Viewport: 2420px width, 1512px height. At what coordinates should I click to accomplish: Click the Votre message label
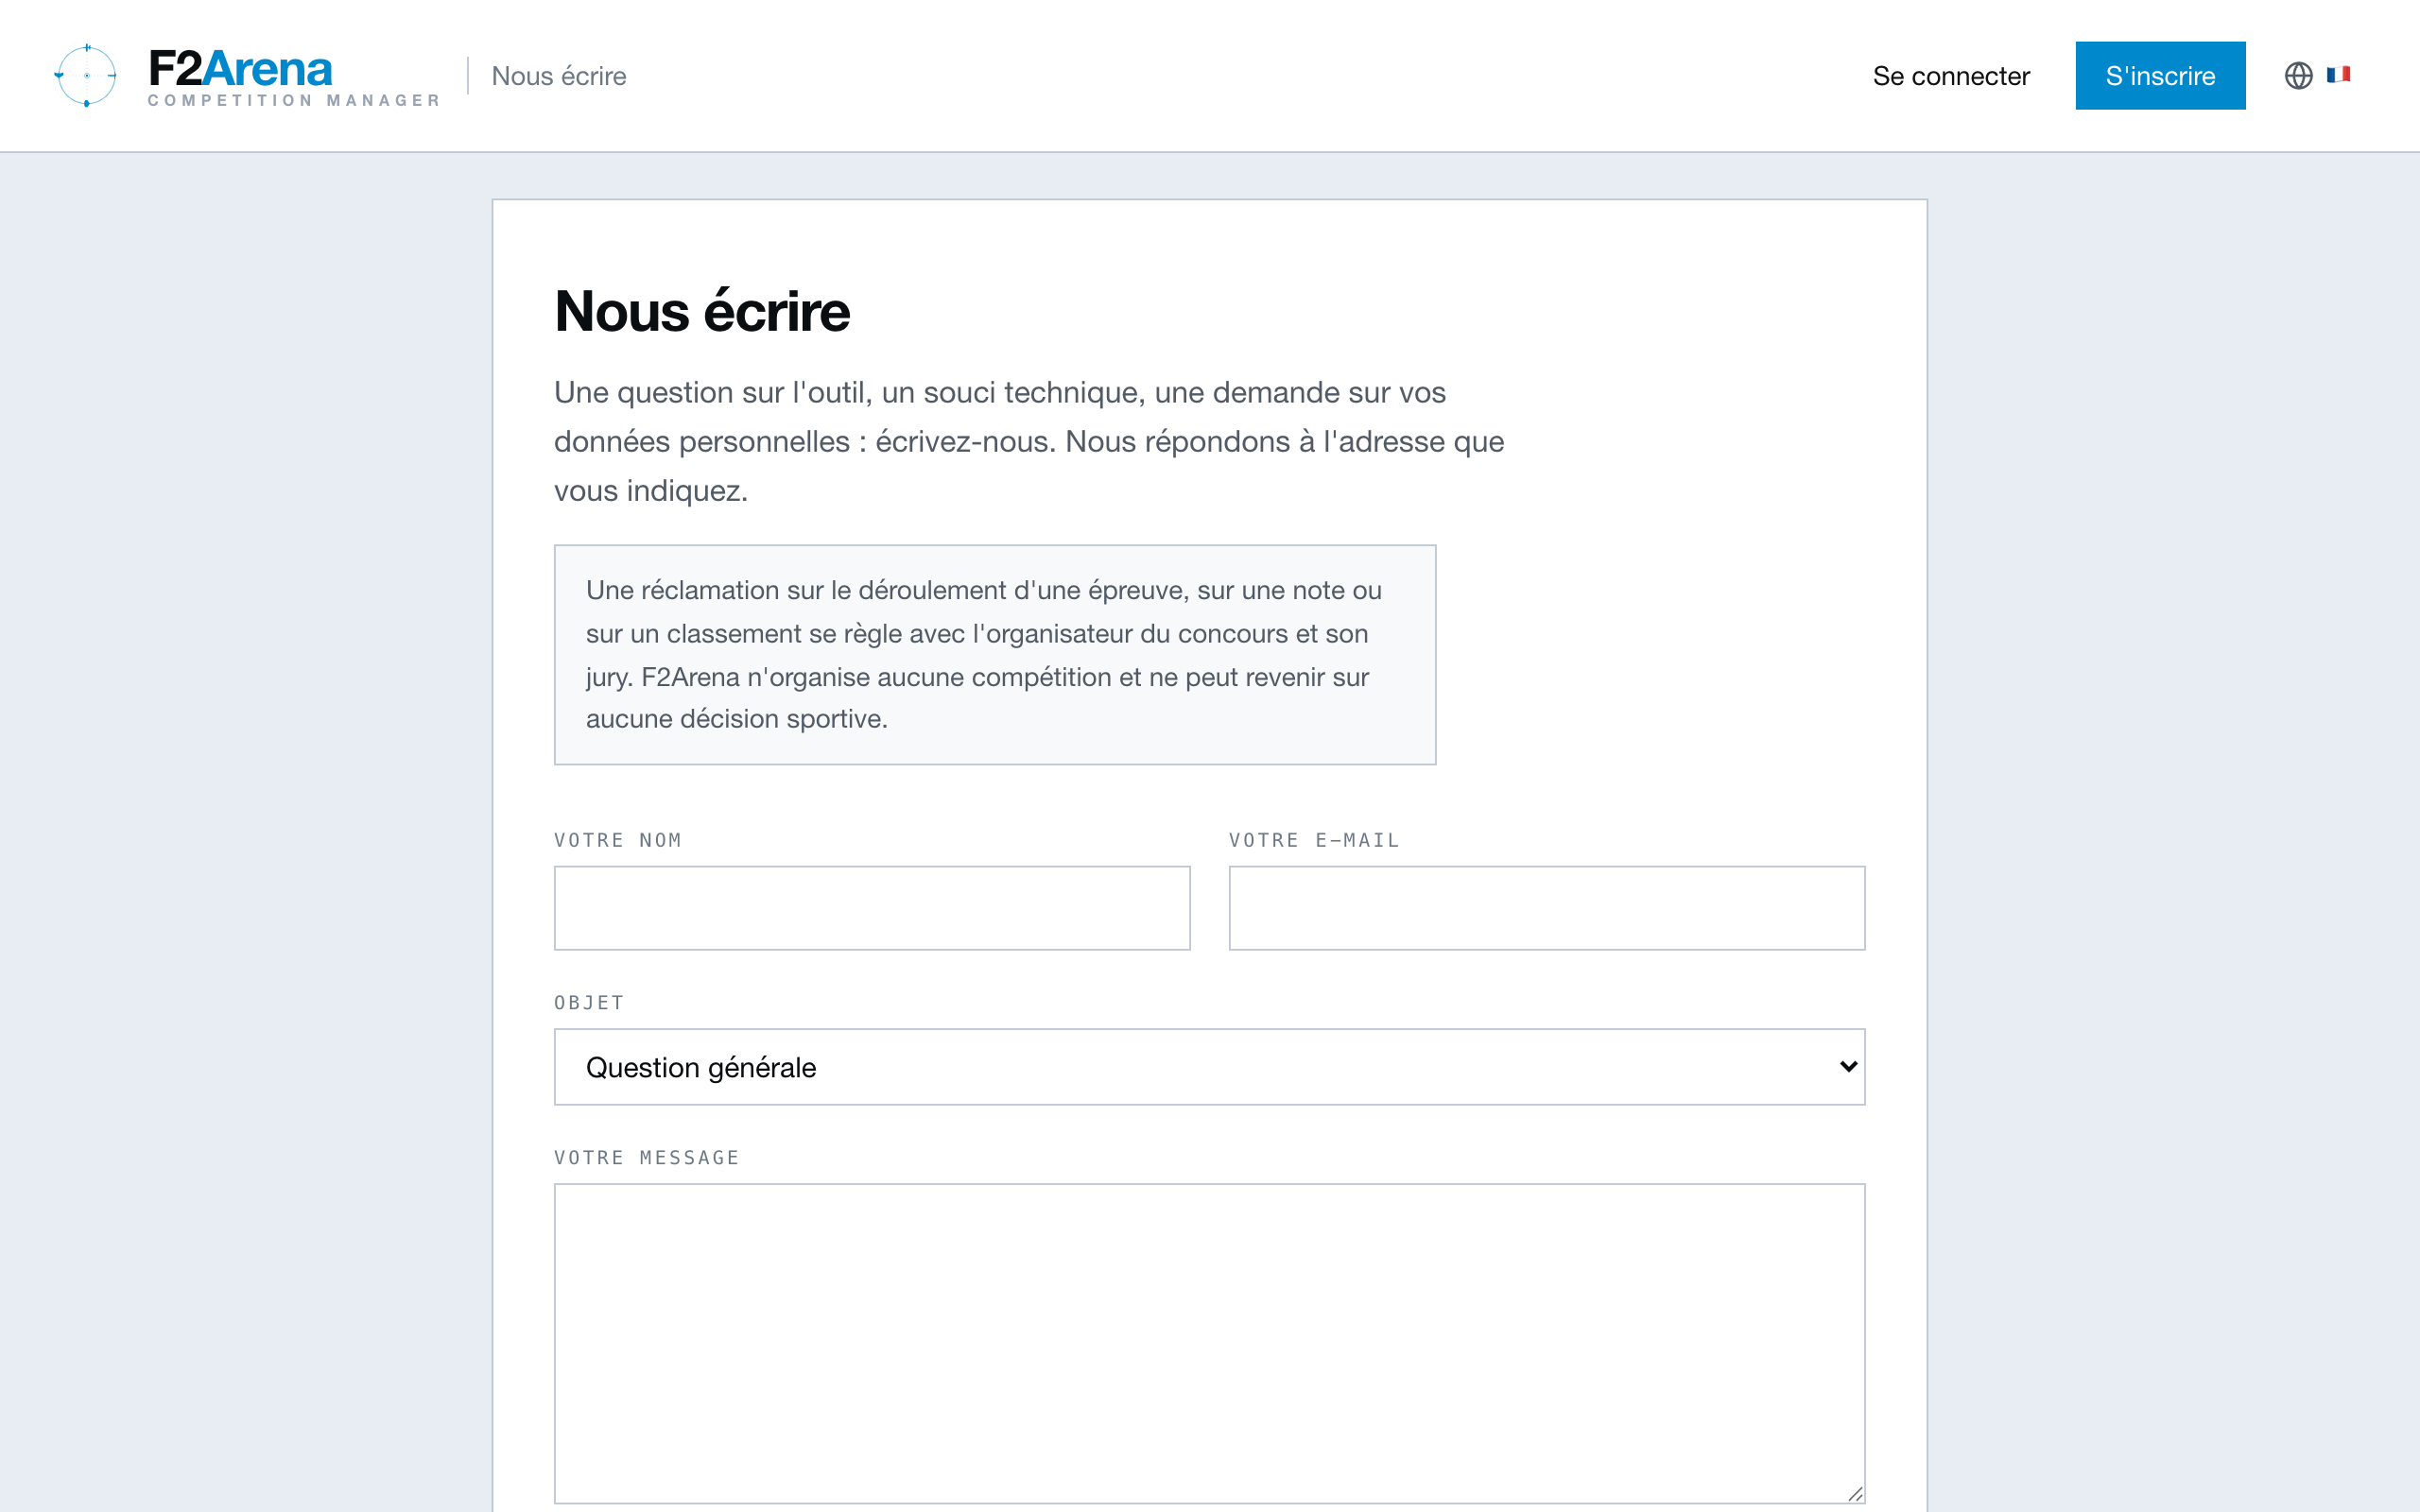[647, 1158]
